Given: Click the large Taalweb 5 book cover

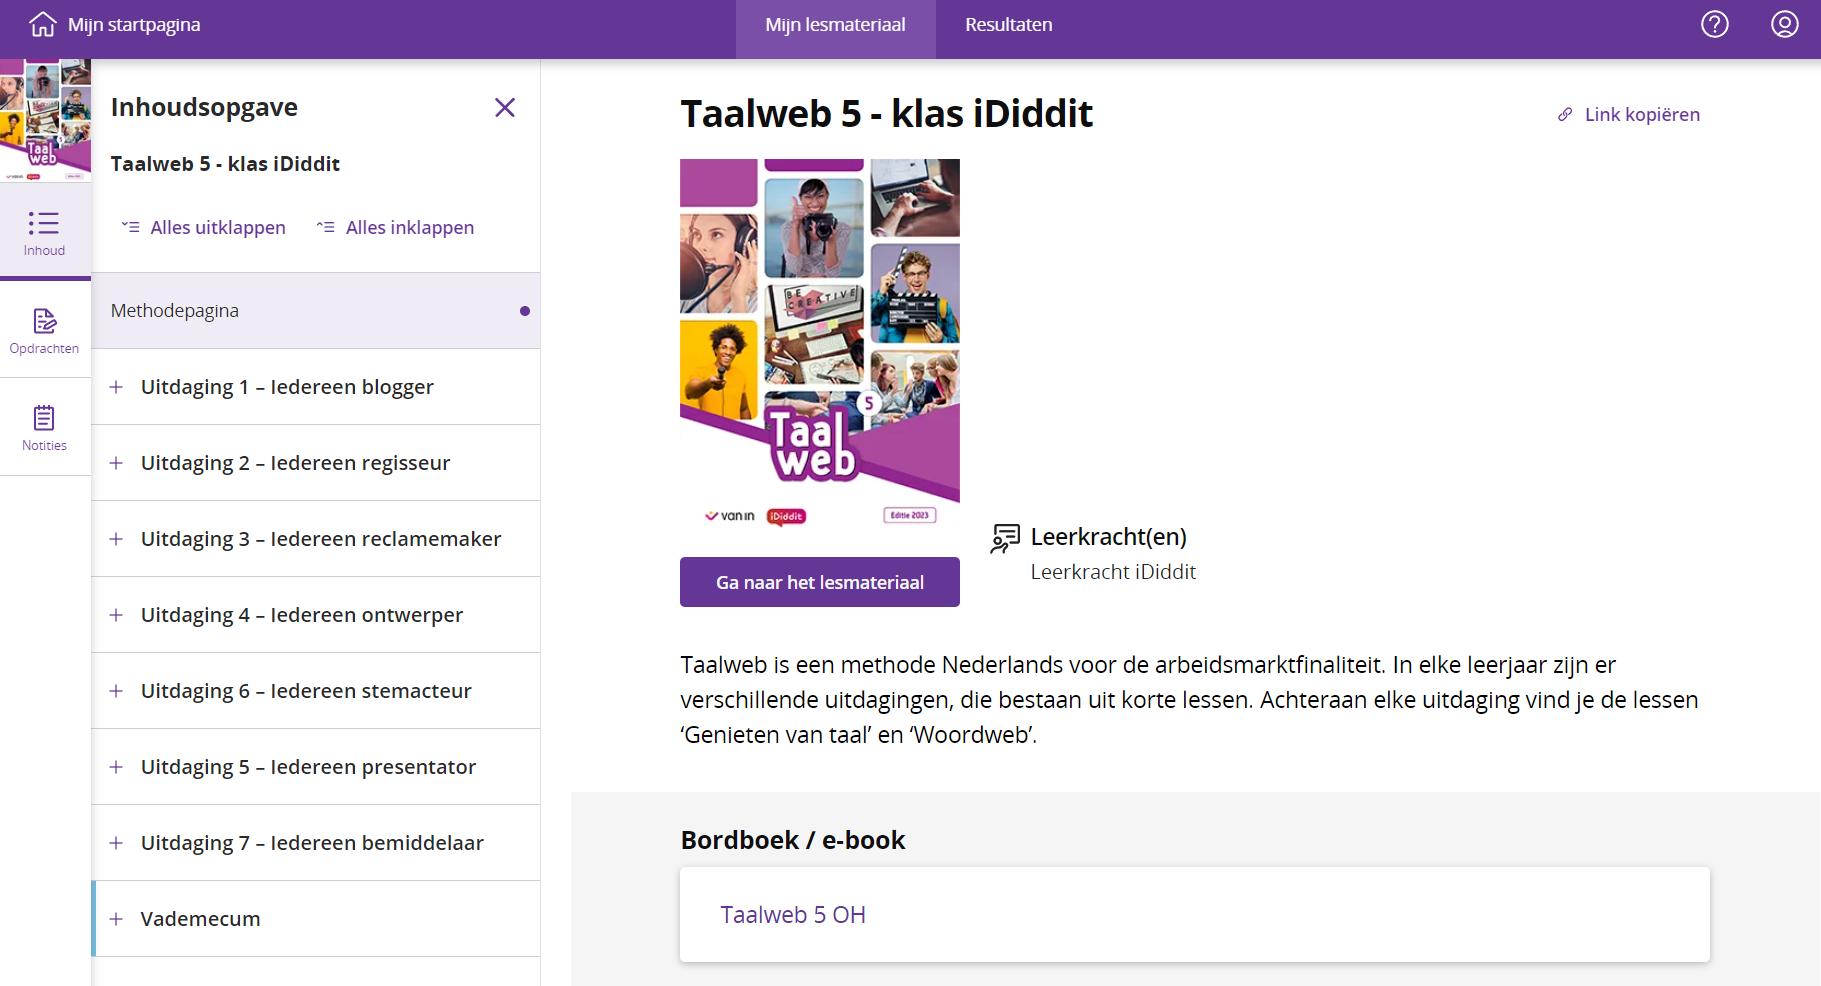Looking at the screenshot, I should [820, 345].
